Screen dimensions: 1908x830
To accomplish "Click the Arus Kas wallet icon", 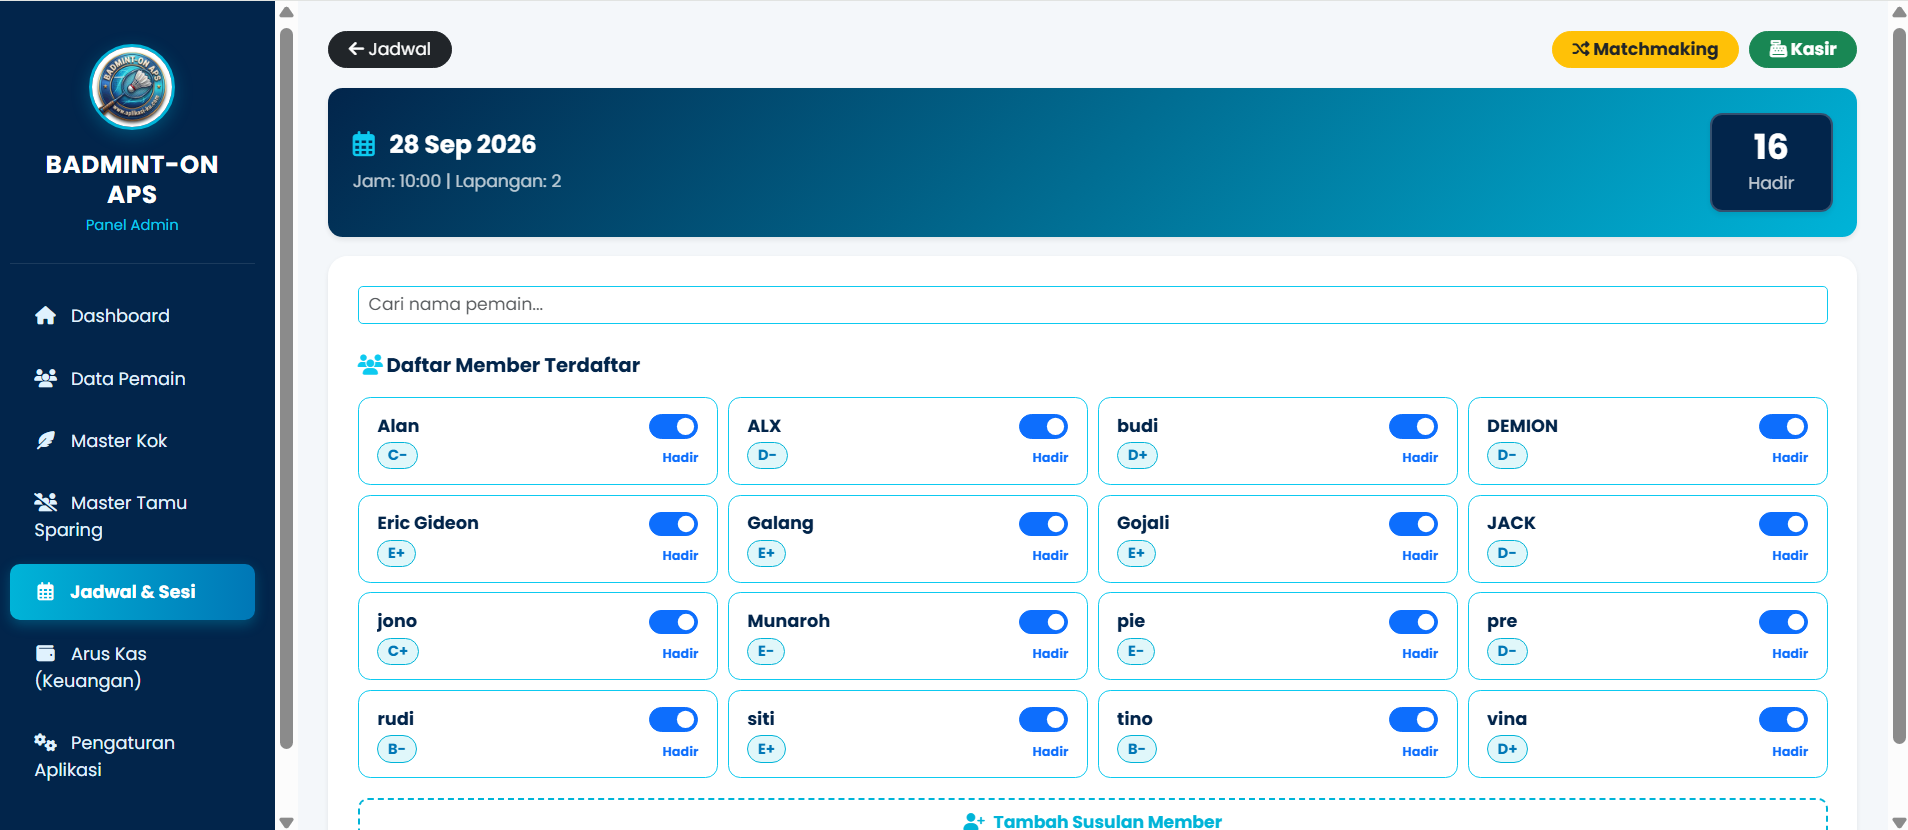I will click(x=45, y=653).
